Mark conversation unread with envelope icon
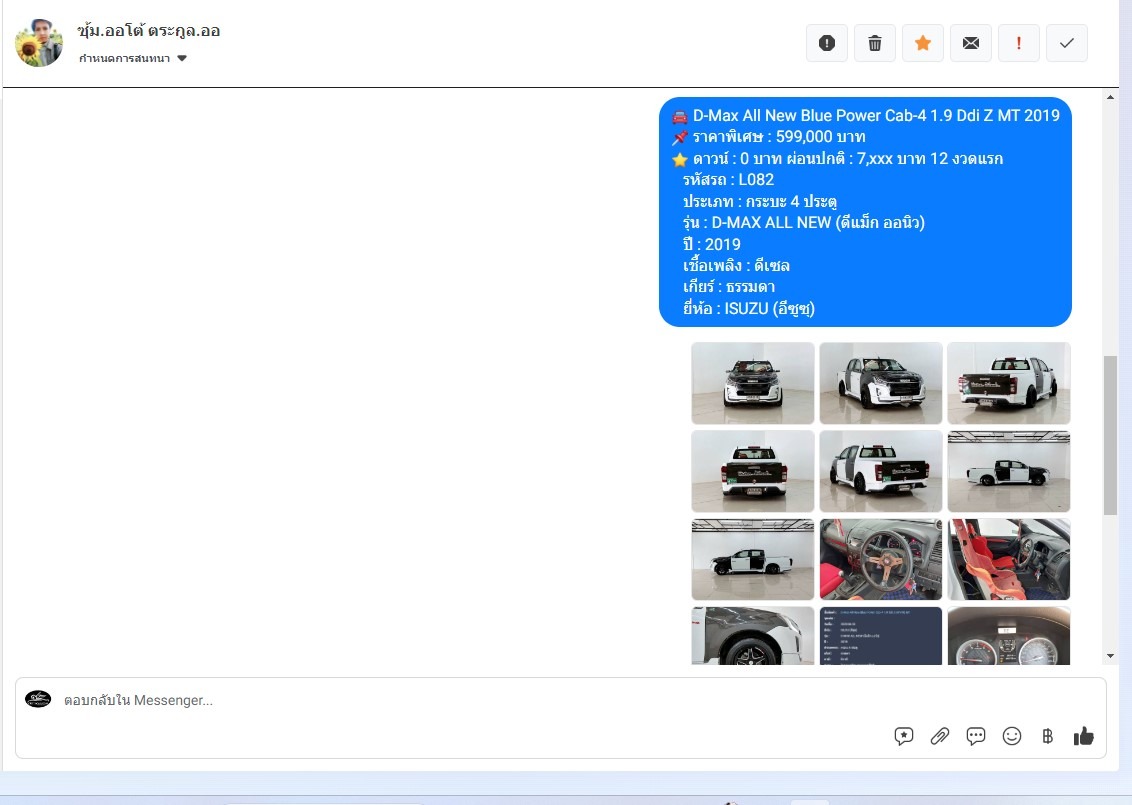The width and height of the screenshot is (1132, 805). point(971,43)
